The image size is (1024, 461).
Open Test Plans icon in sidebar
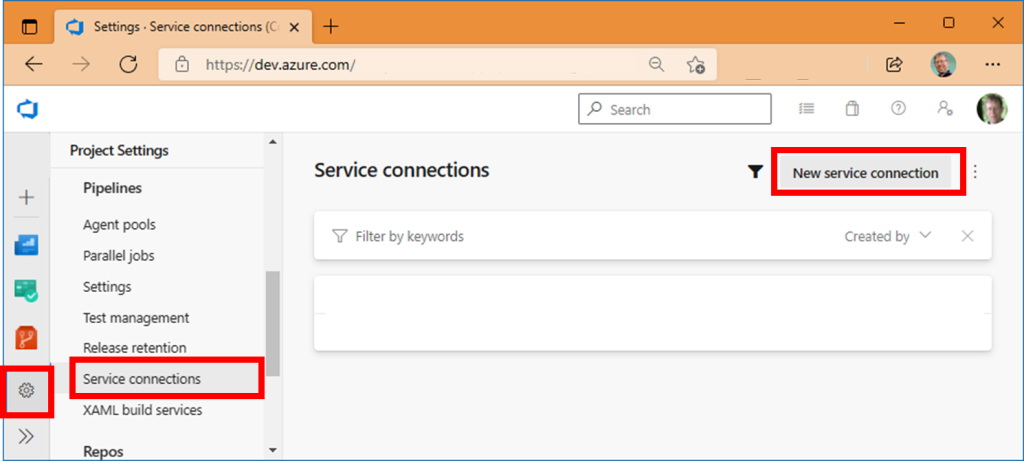26,291
